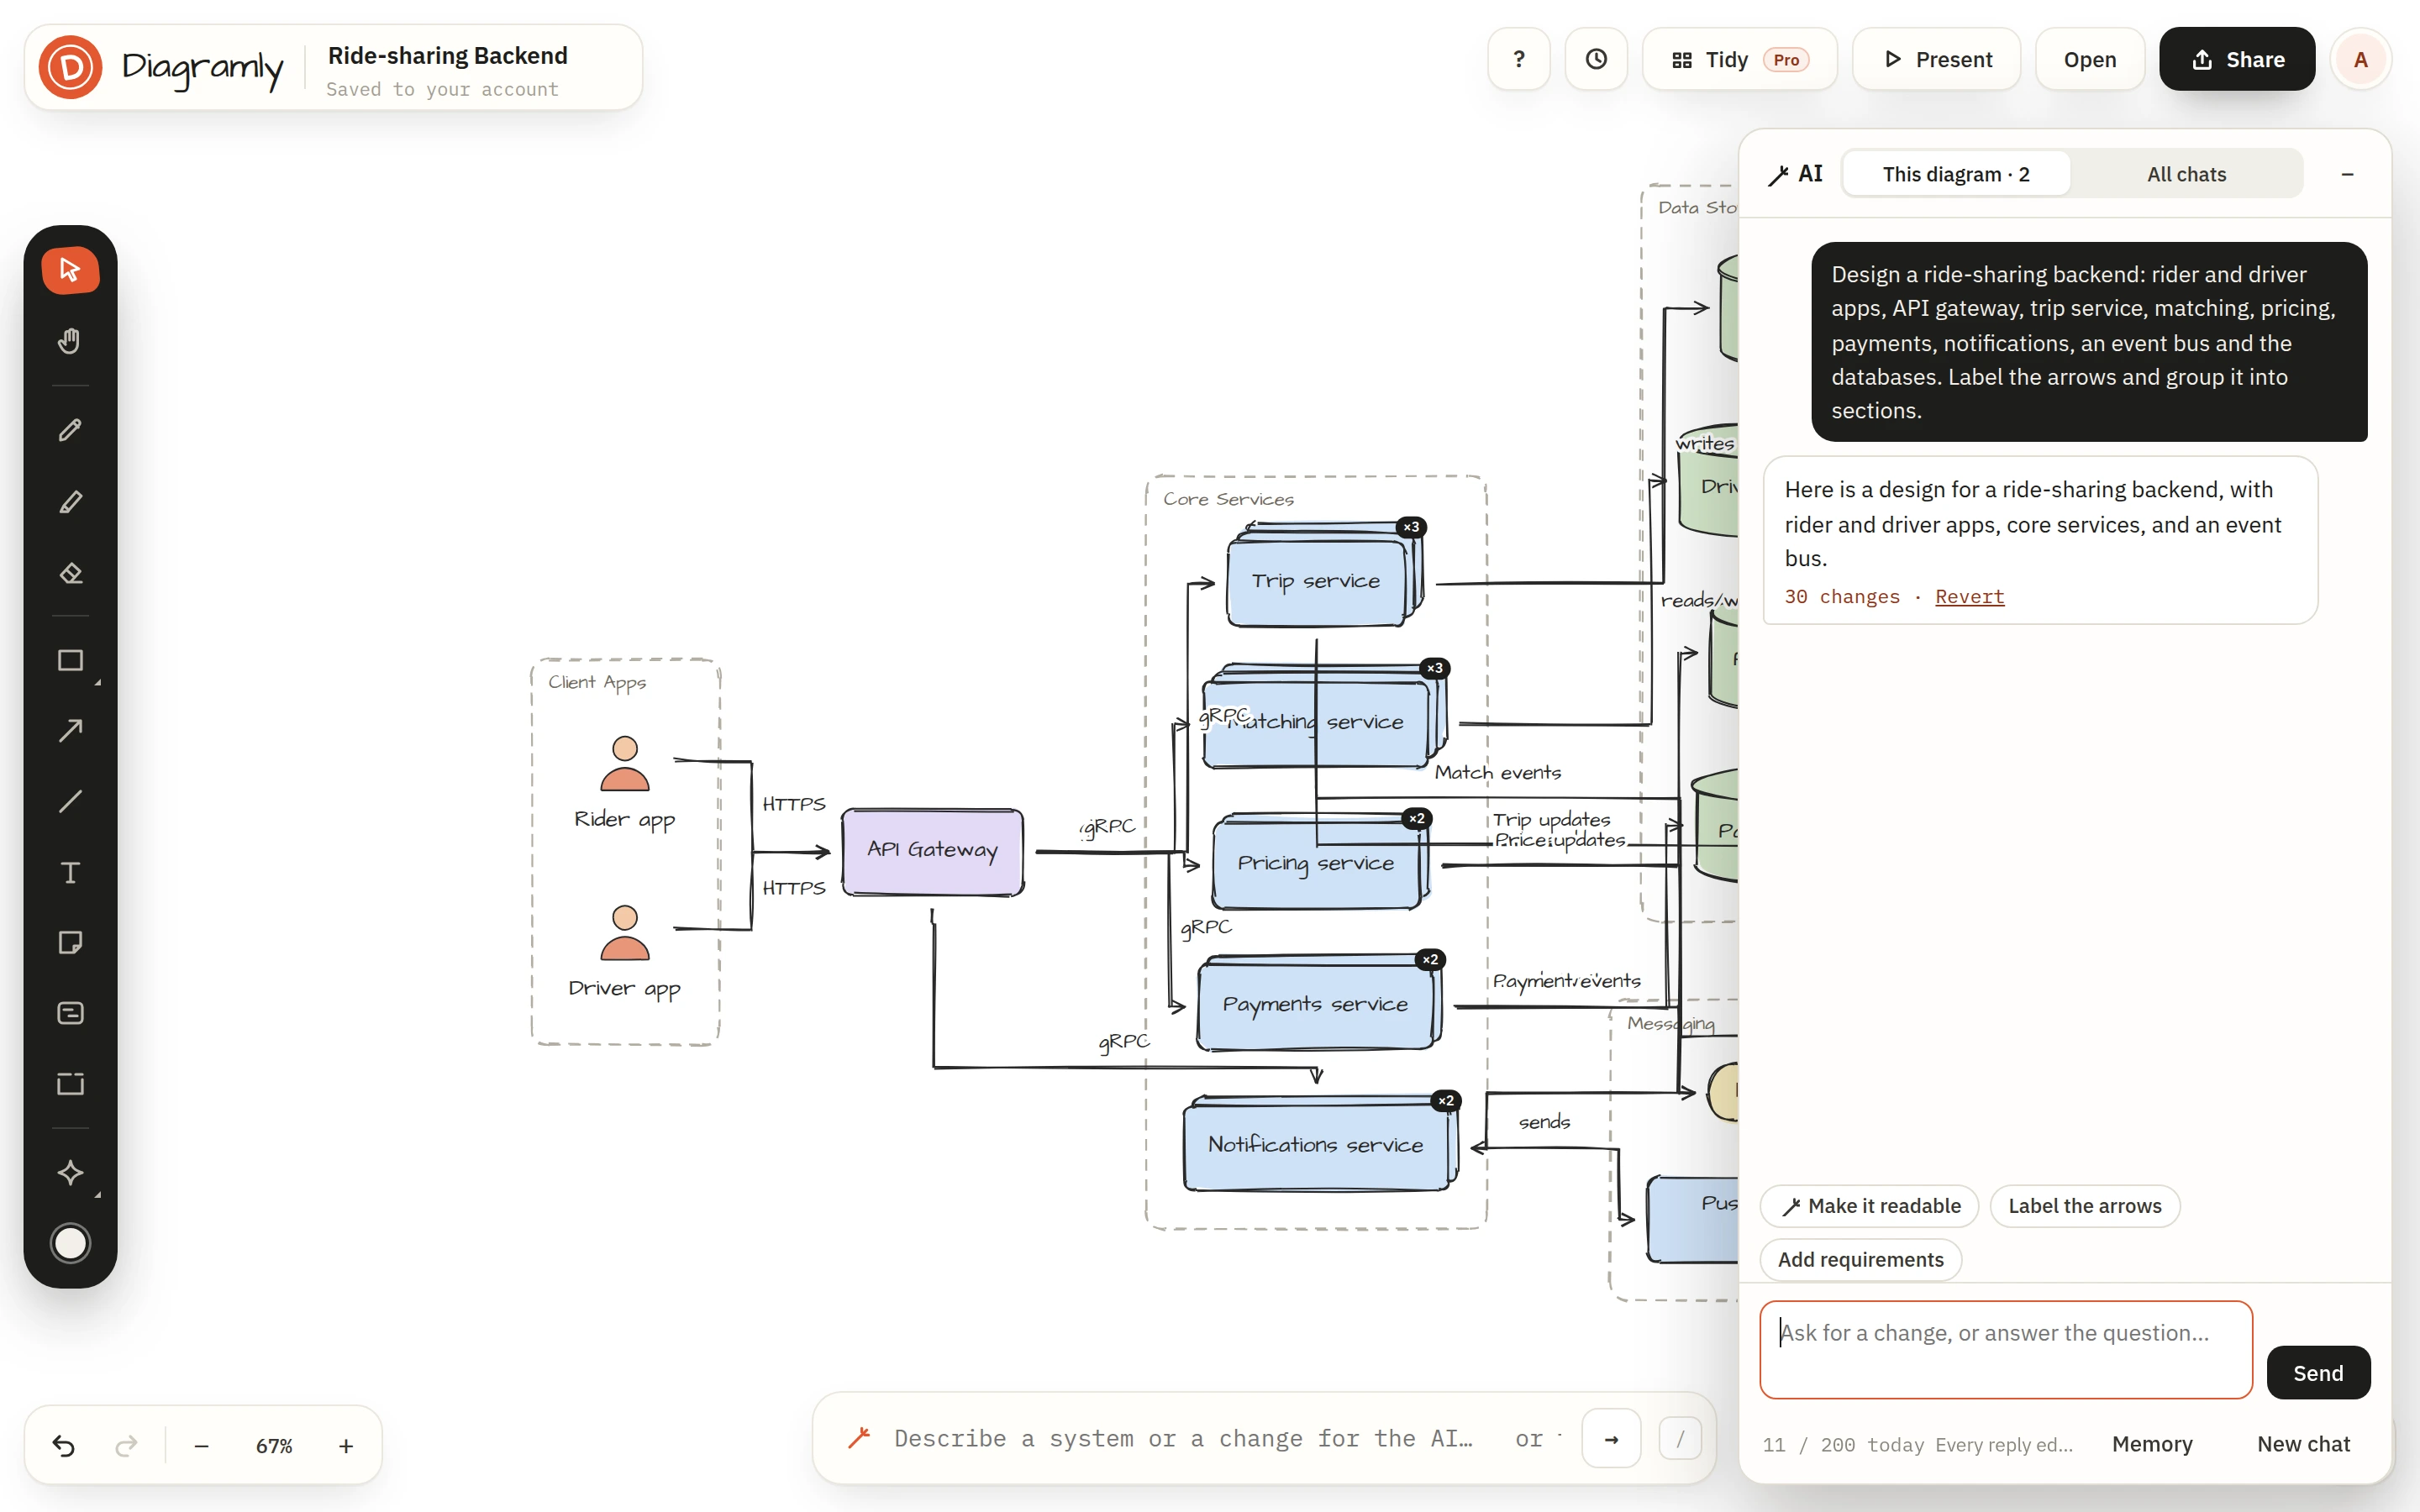Select the eraser tool
2420x1512 pixels.
(70, 573)
